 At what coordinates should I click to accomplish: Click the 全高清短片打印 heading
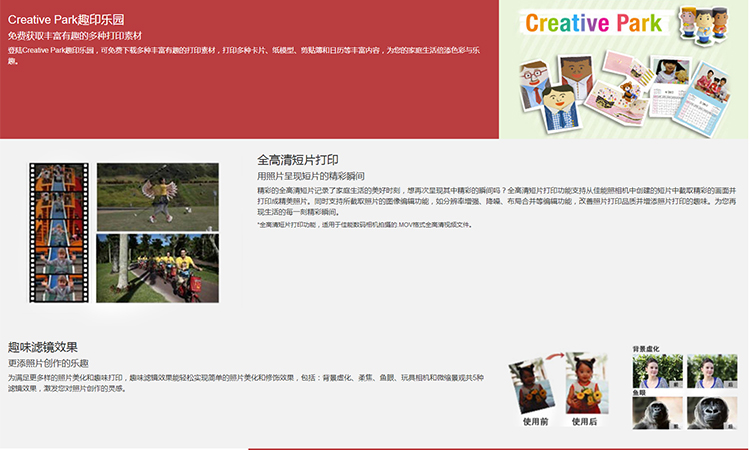click(x=298, y=160)
